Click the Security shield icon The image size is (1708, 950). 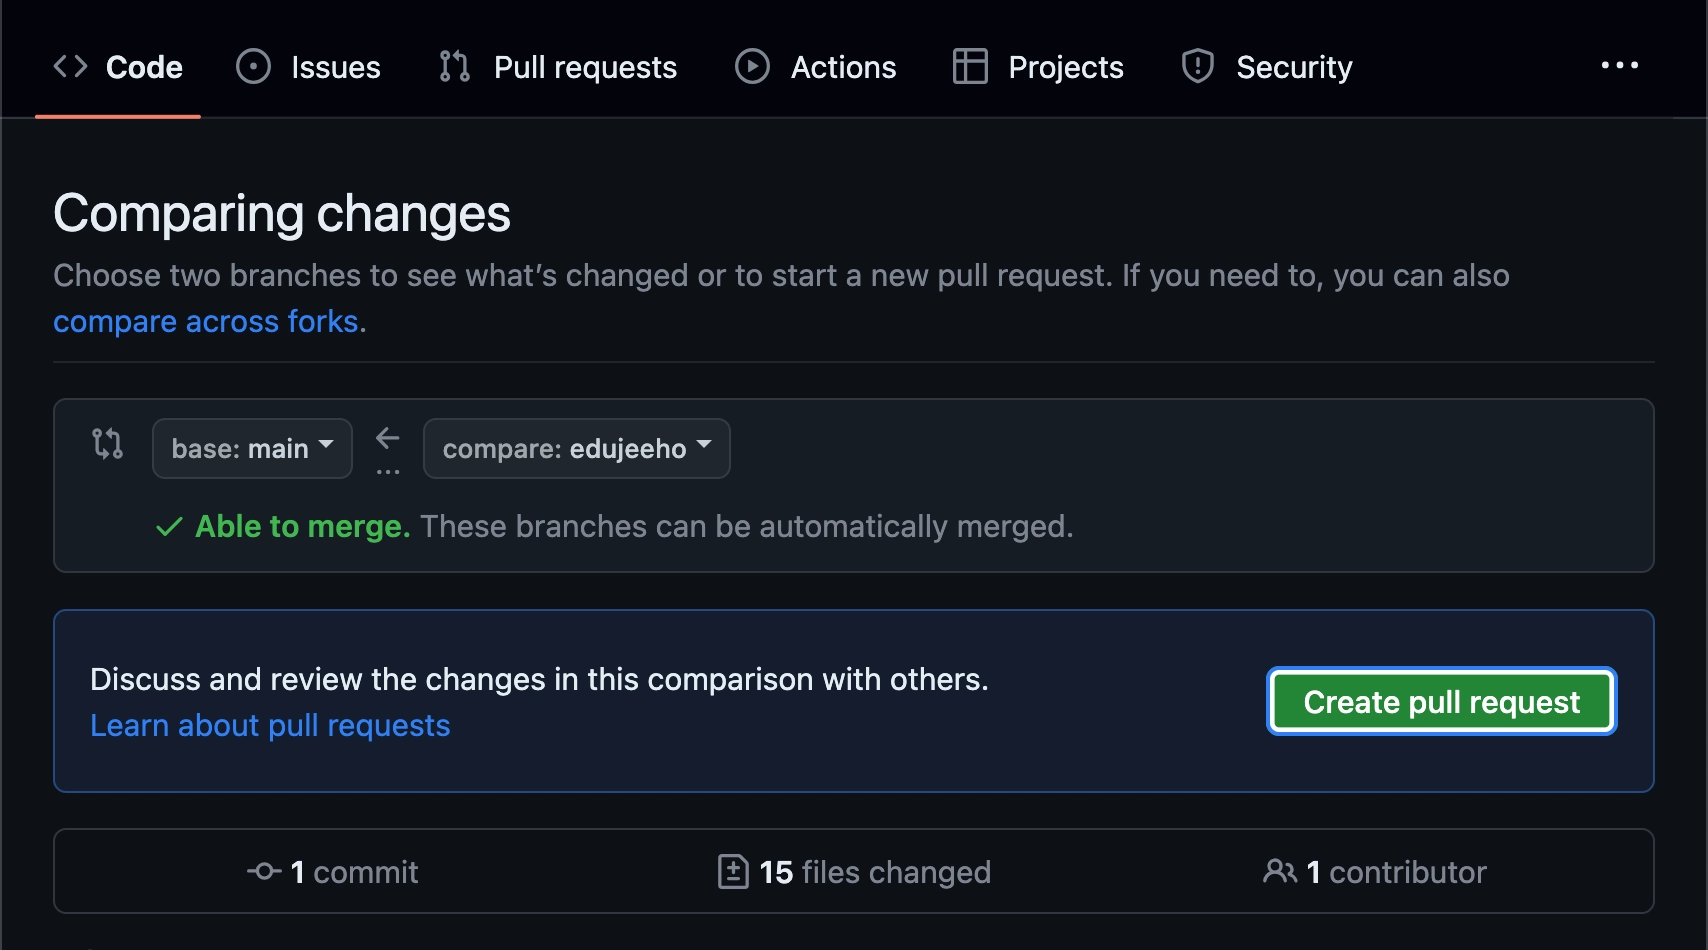[x=1197, y=67]
